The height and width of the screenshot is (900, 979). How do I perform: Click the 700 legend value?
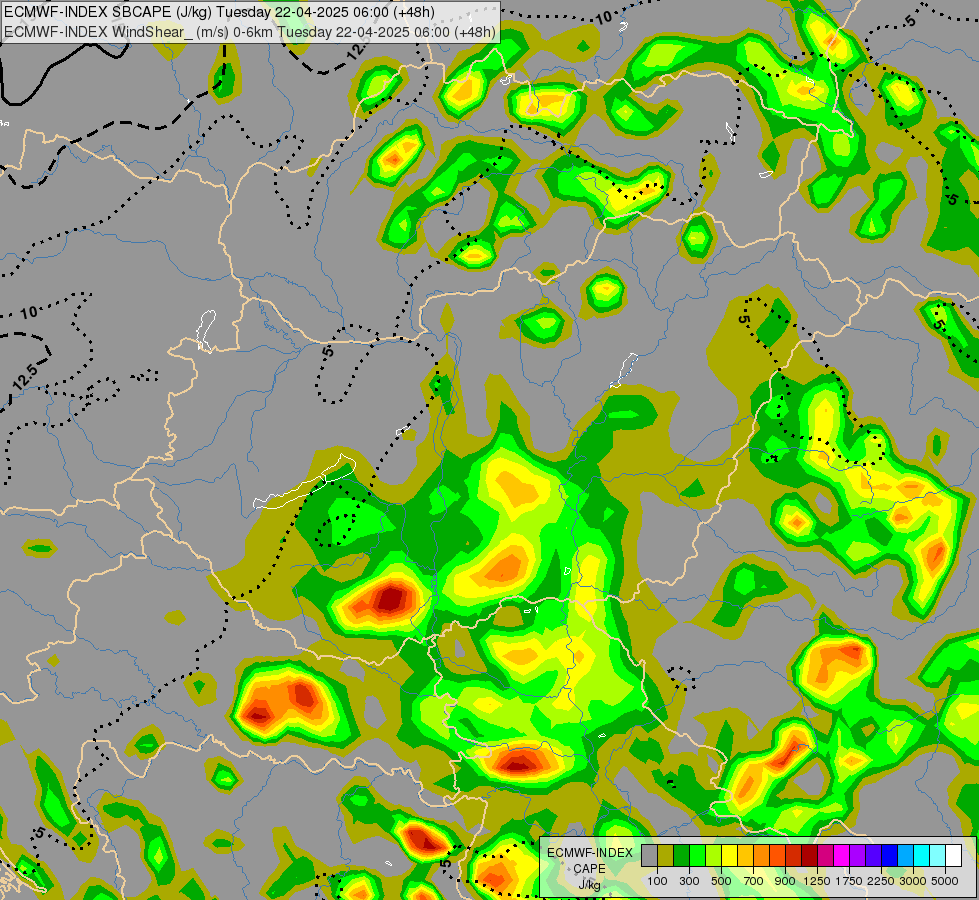point(754,881)
